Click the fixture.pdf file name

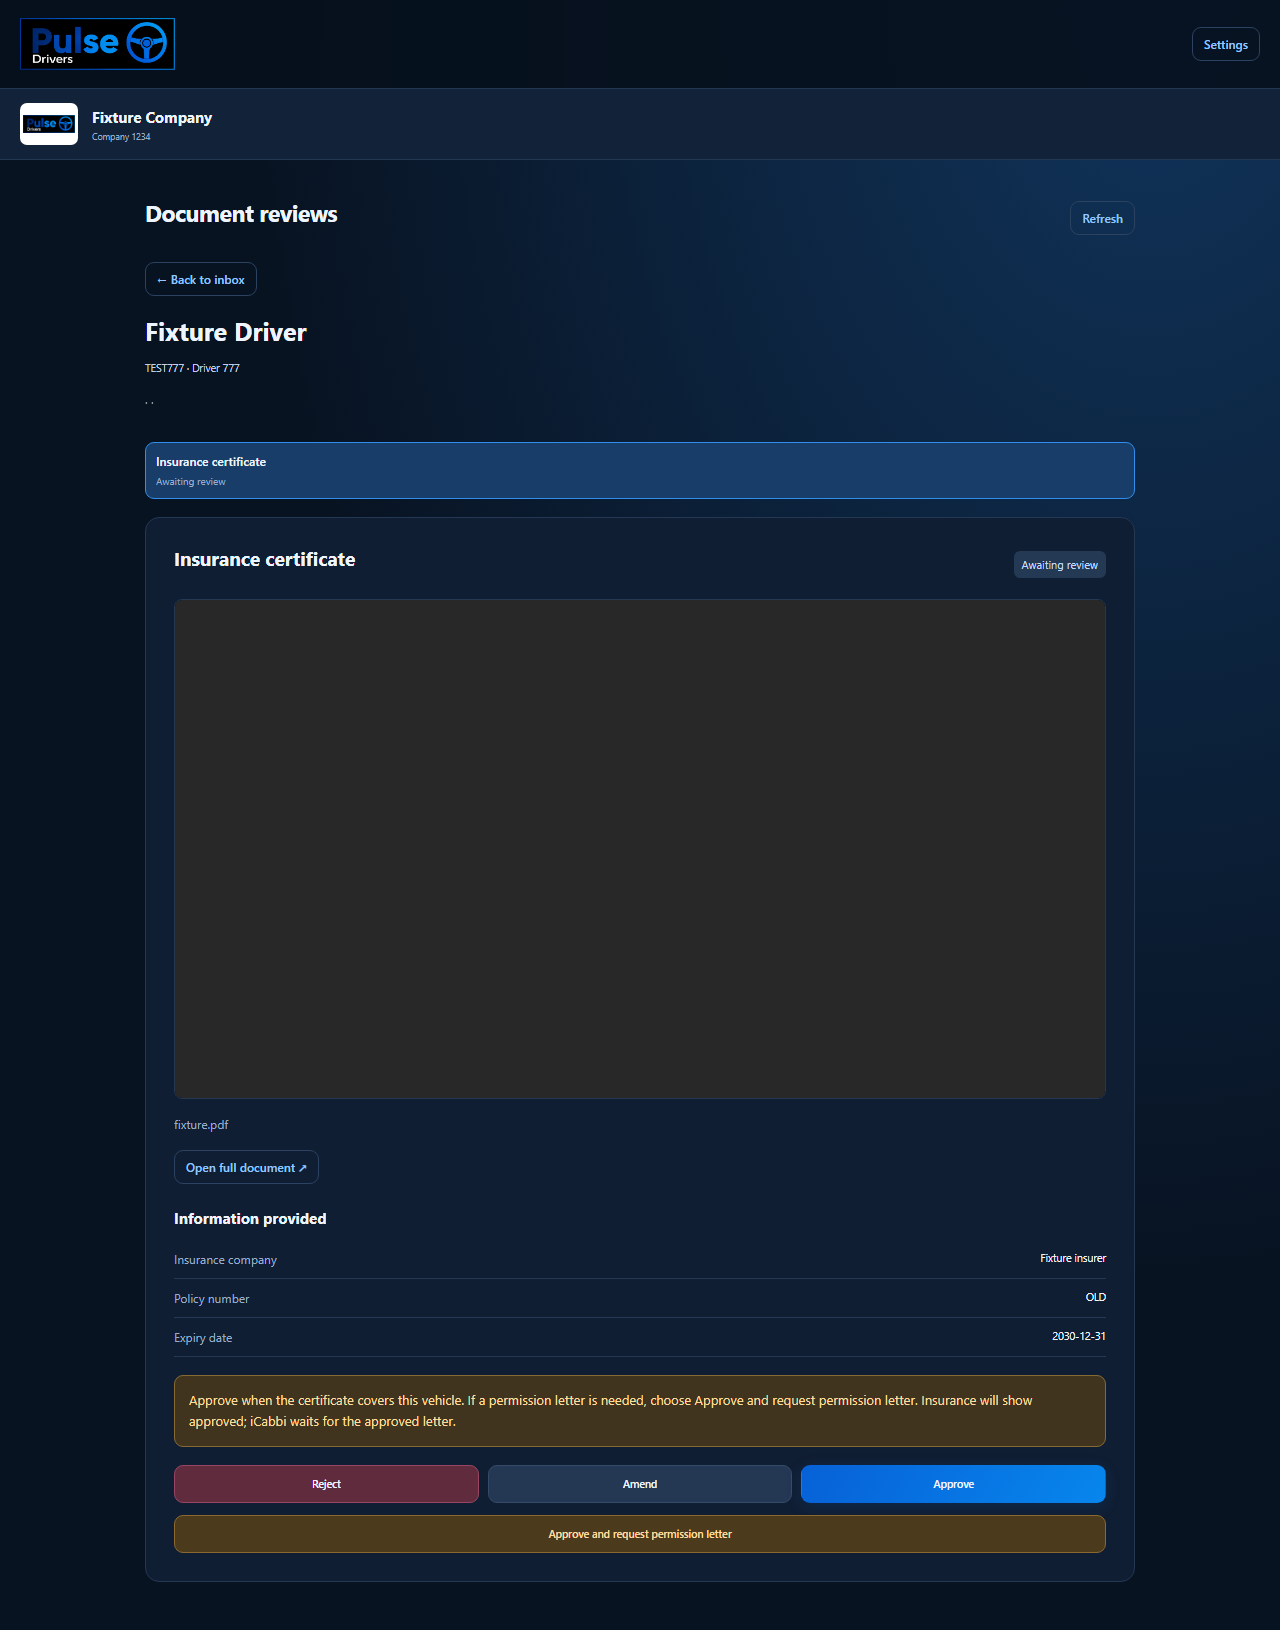[201, 1125]
